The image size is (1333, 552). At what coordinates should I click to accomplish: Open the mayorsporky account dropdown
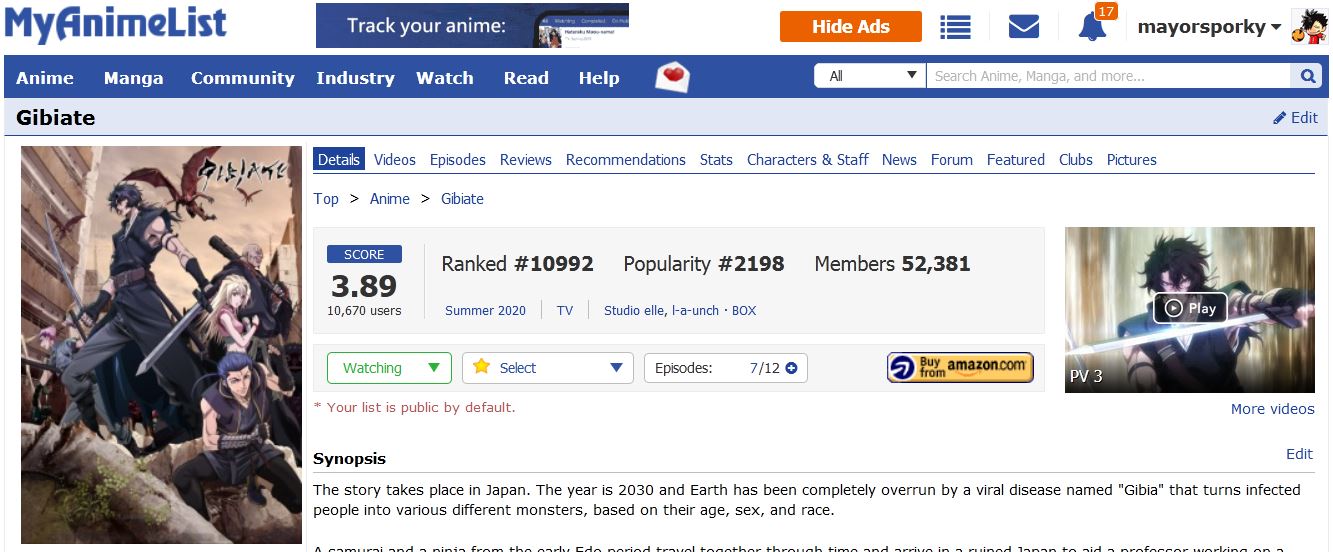pyautogui.click(x=1209, y=28)
